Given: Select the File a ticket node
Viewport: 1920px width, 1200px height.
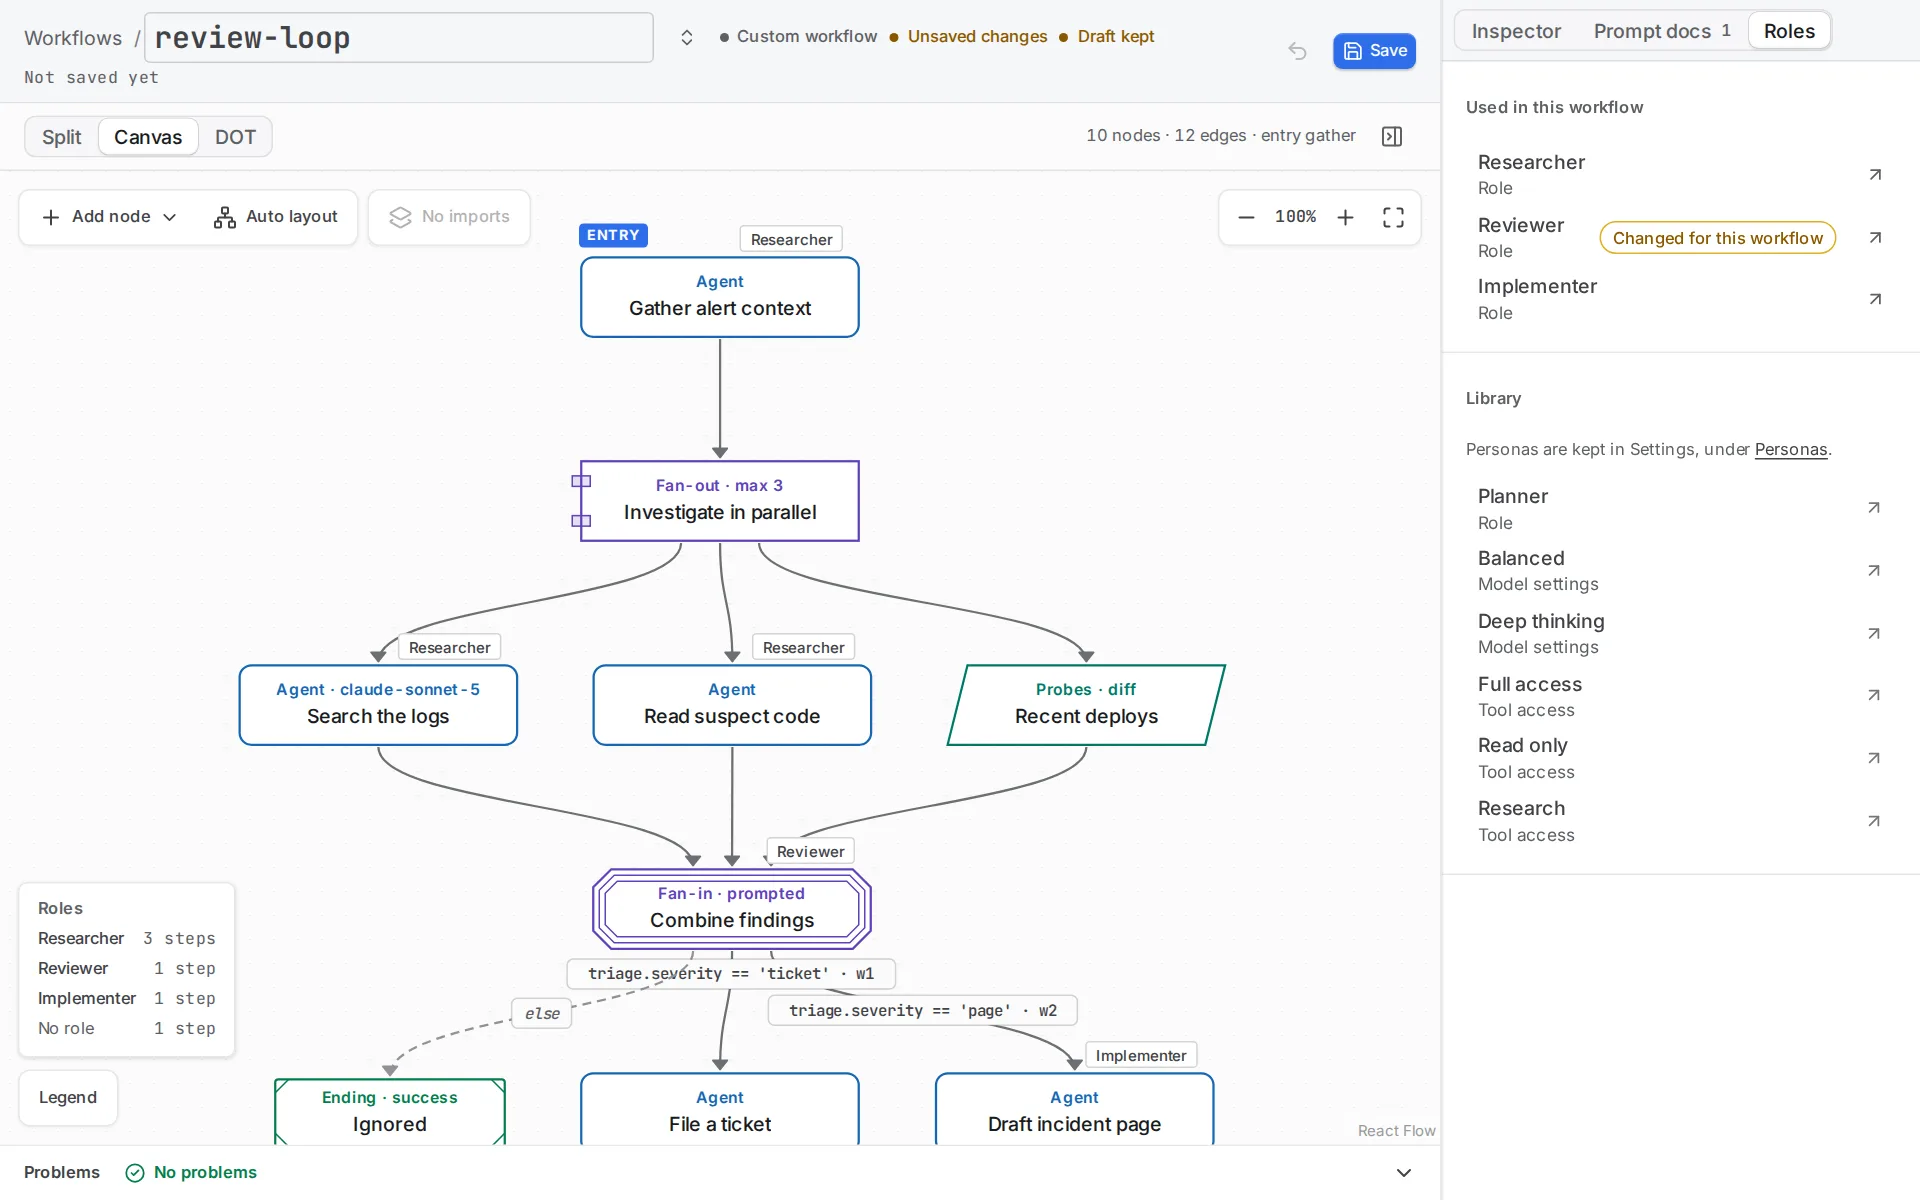Looking at the screenshot, I should click(720, 1110).
